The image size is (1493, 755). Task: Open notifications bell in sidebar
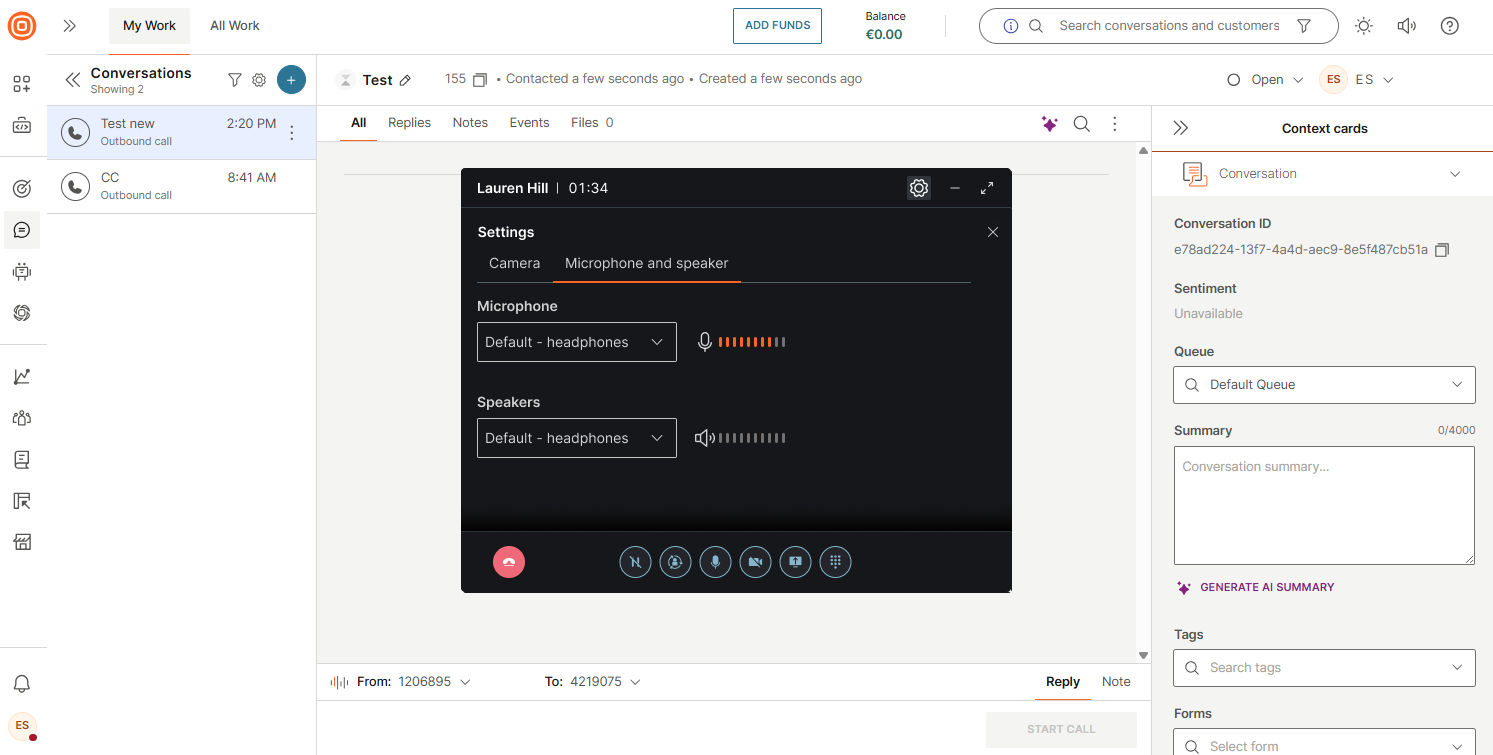pos(22,684)
